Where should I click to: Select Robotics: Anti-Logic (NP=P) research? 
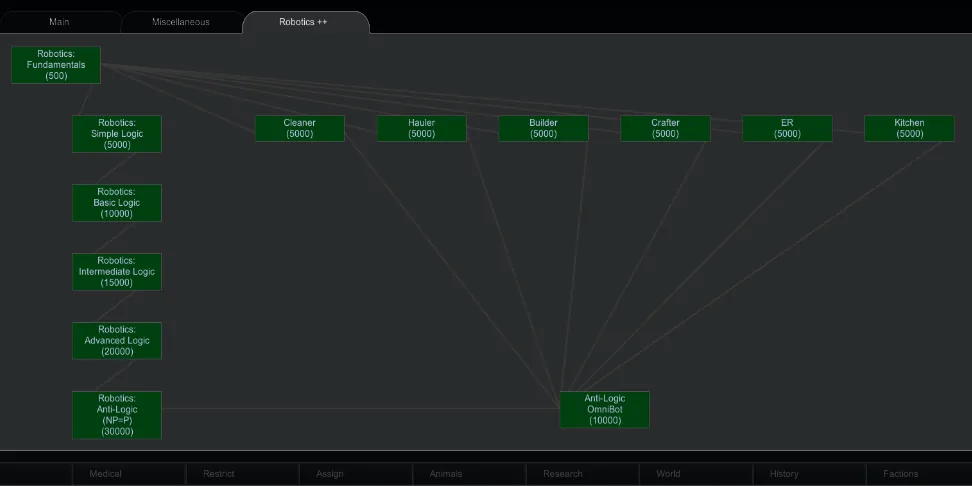click(x=117, y=415)
